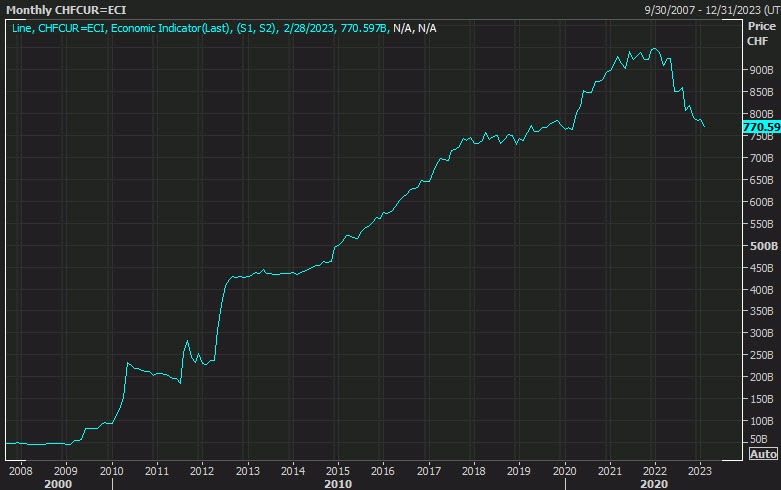Select the 2015 year label on time axis
781x490 pixels.
tap(337, 469)
